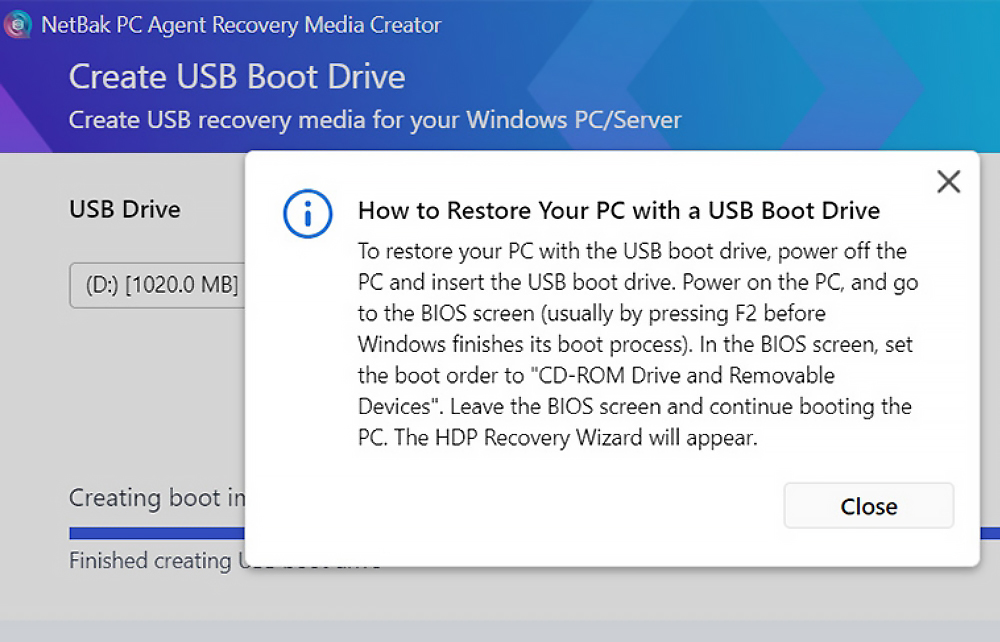
Task: Click the NetBak PC Agent window title text
Action: point(241,25)
